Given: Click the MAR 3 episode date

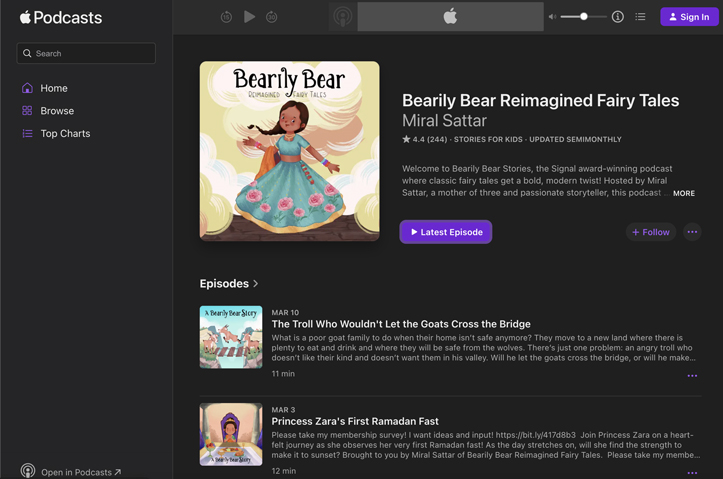Looking at the screenshot, I should coord(283,410).
